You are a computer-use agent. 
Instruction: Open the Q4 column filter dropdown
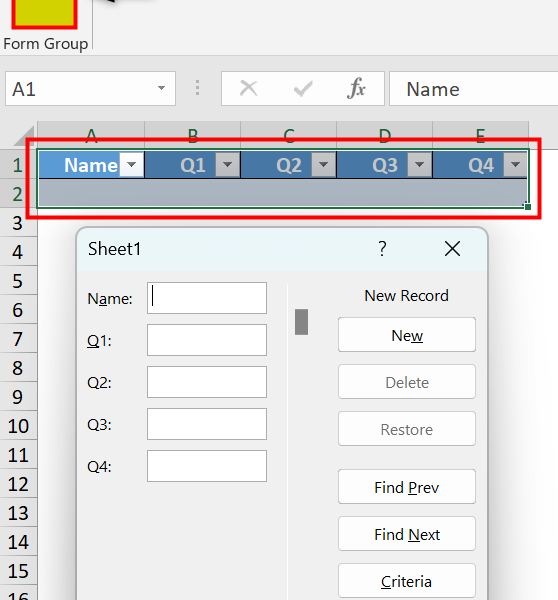click(x=516, y=165)
